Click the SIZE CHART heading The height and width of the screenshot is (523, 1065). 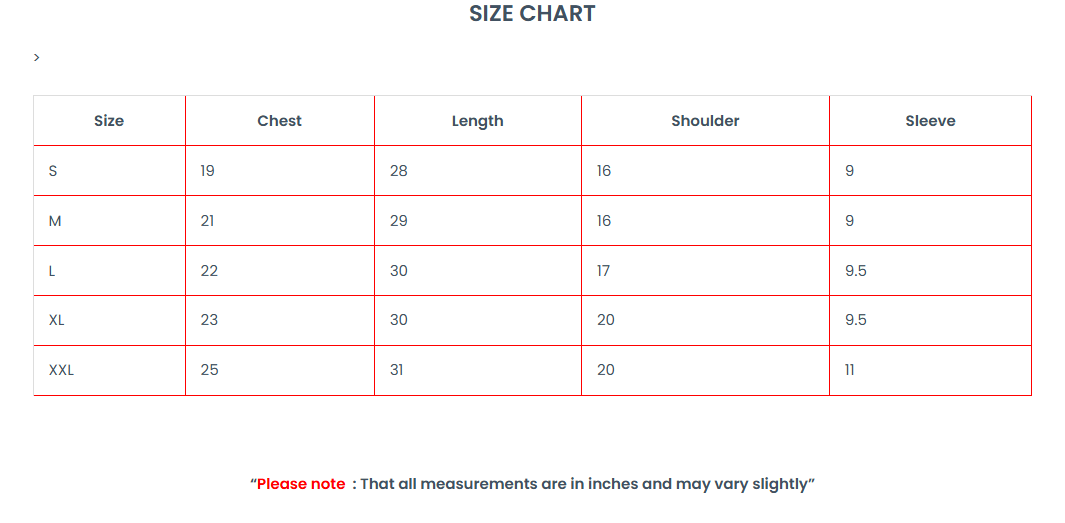[x=532, y=14]
